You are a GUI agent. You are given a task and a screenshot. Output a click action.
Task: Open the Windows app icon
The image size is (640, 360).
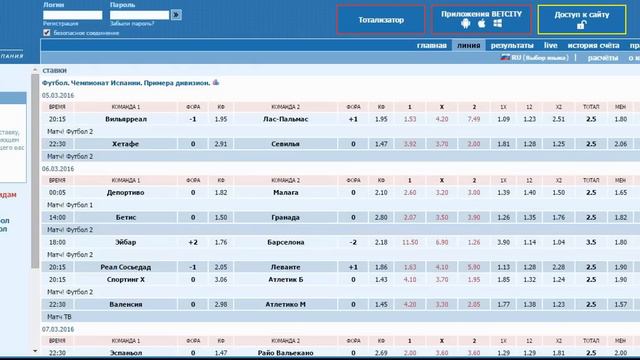pyautogui.click(x=498, y=24)
